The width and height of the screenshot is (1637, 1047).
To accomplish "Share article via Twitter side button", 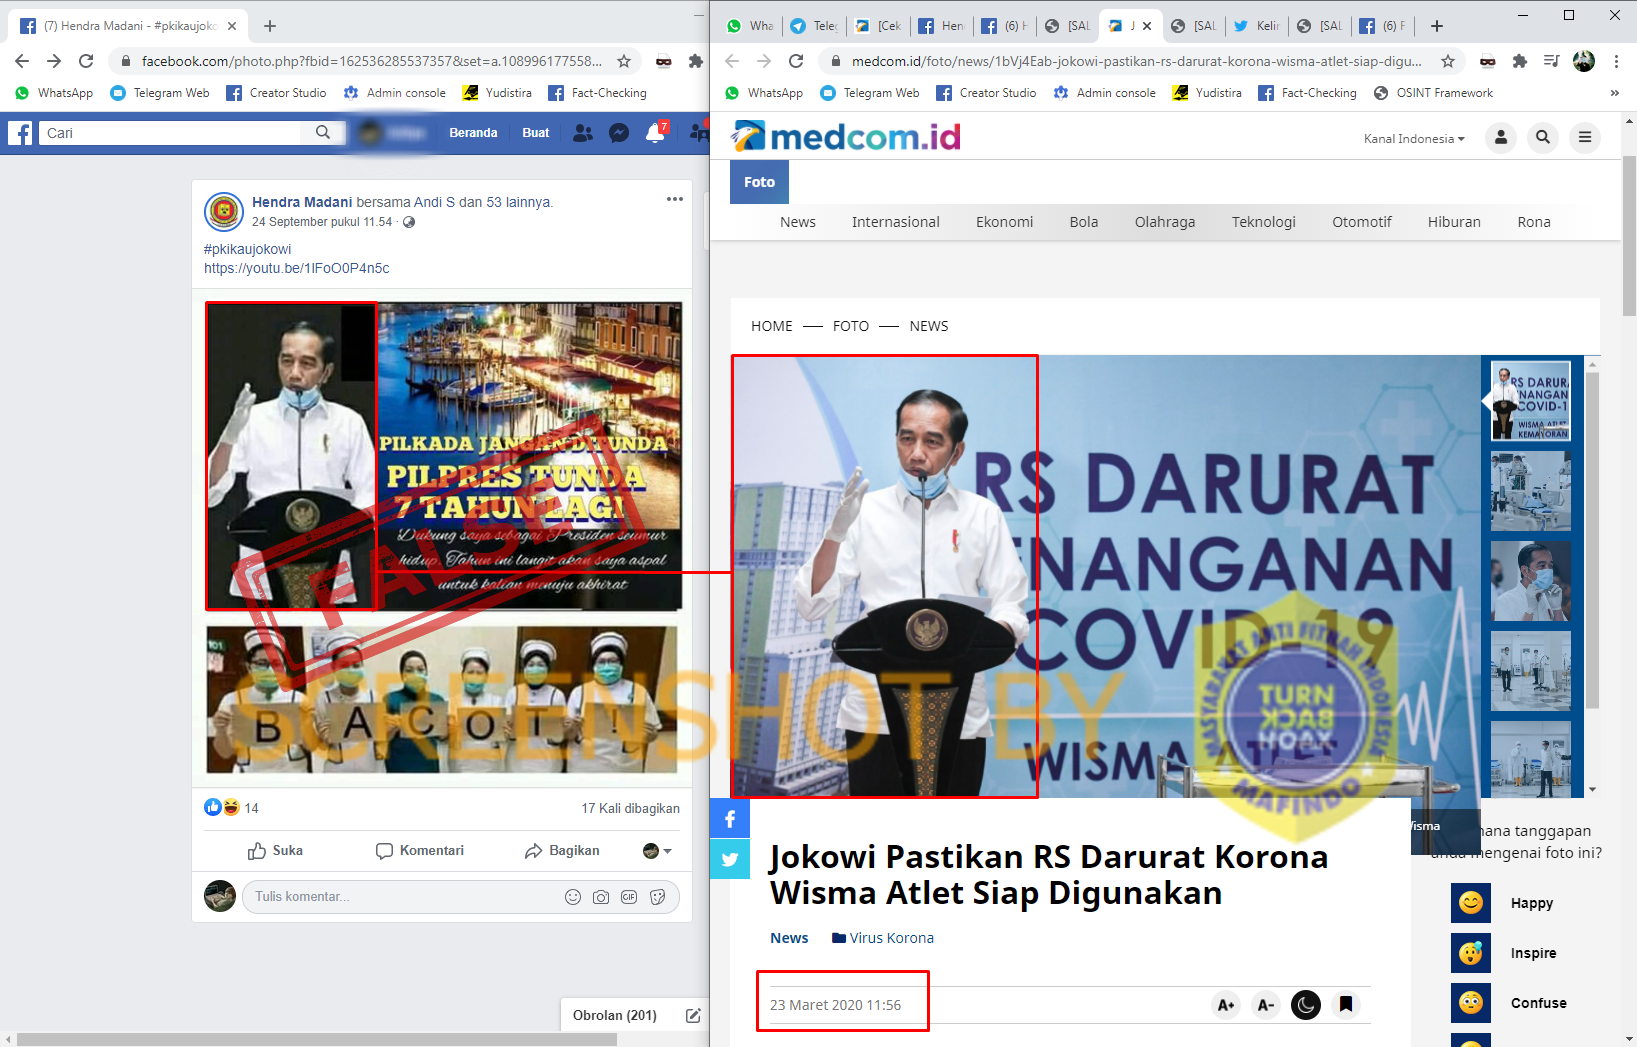I will point(730,859).
